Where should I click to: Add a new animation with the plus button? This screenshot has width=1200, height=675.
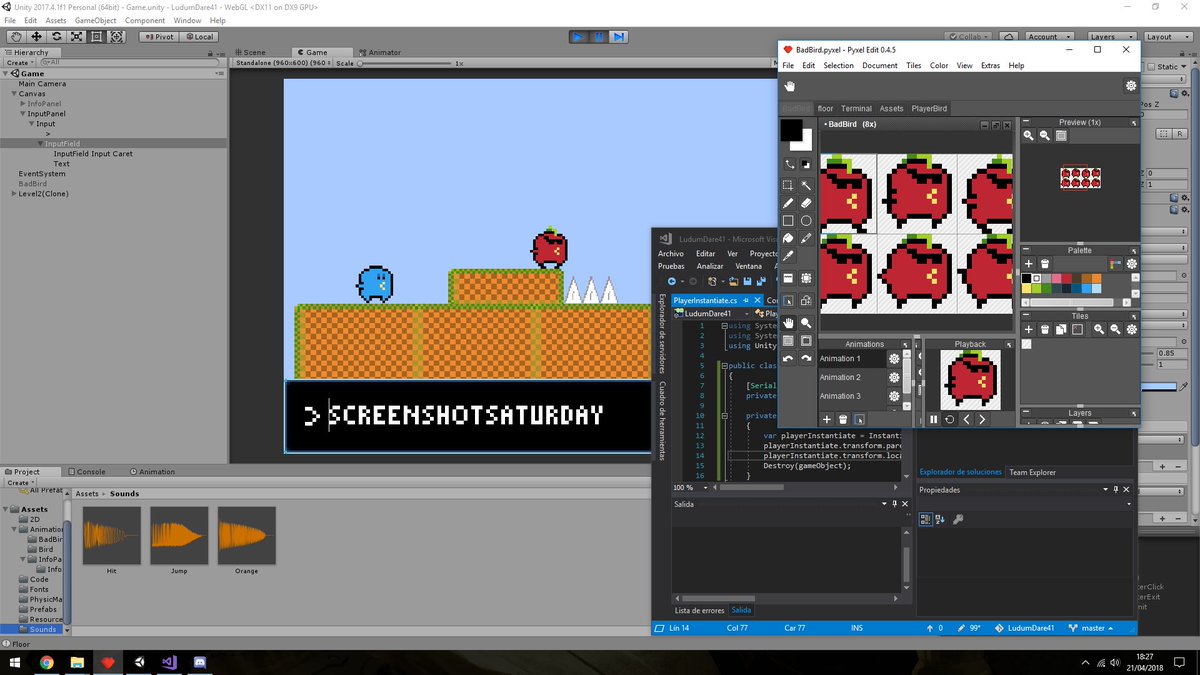pyautogui.click(x=827, y=419)
